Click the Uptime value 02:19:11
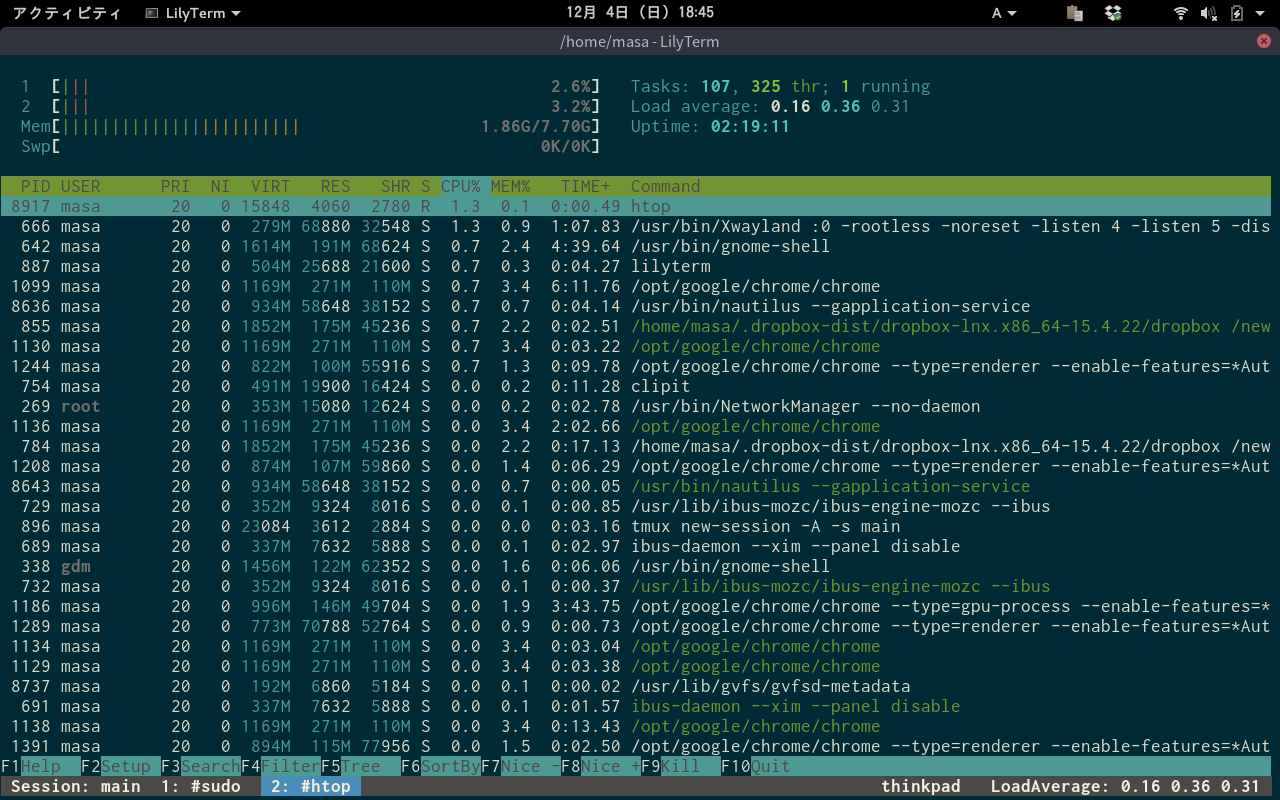This screenshot has height=800, width=1280. [751, 126]
